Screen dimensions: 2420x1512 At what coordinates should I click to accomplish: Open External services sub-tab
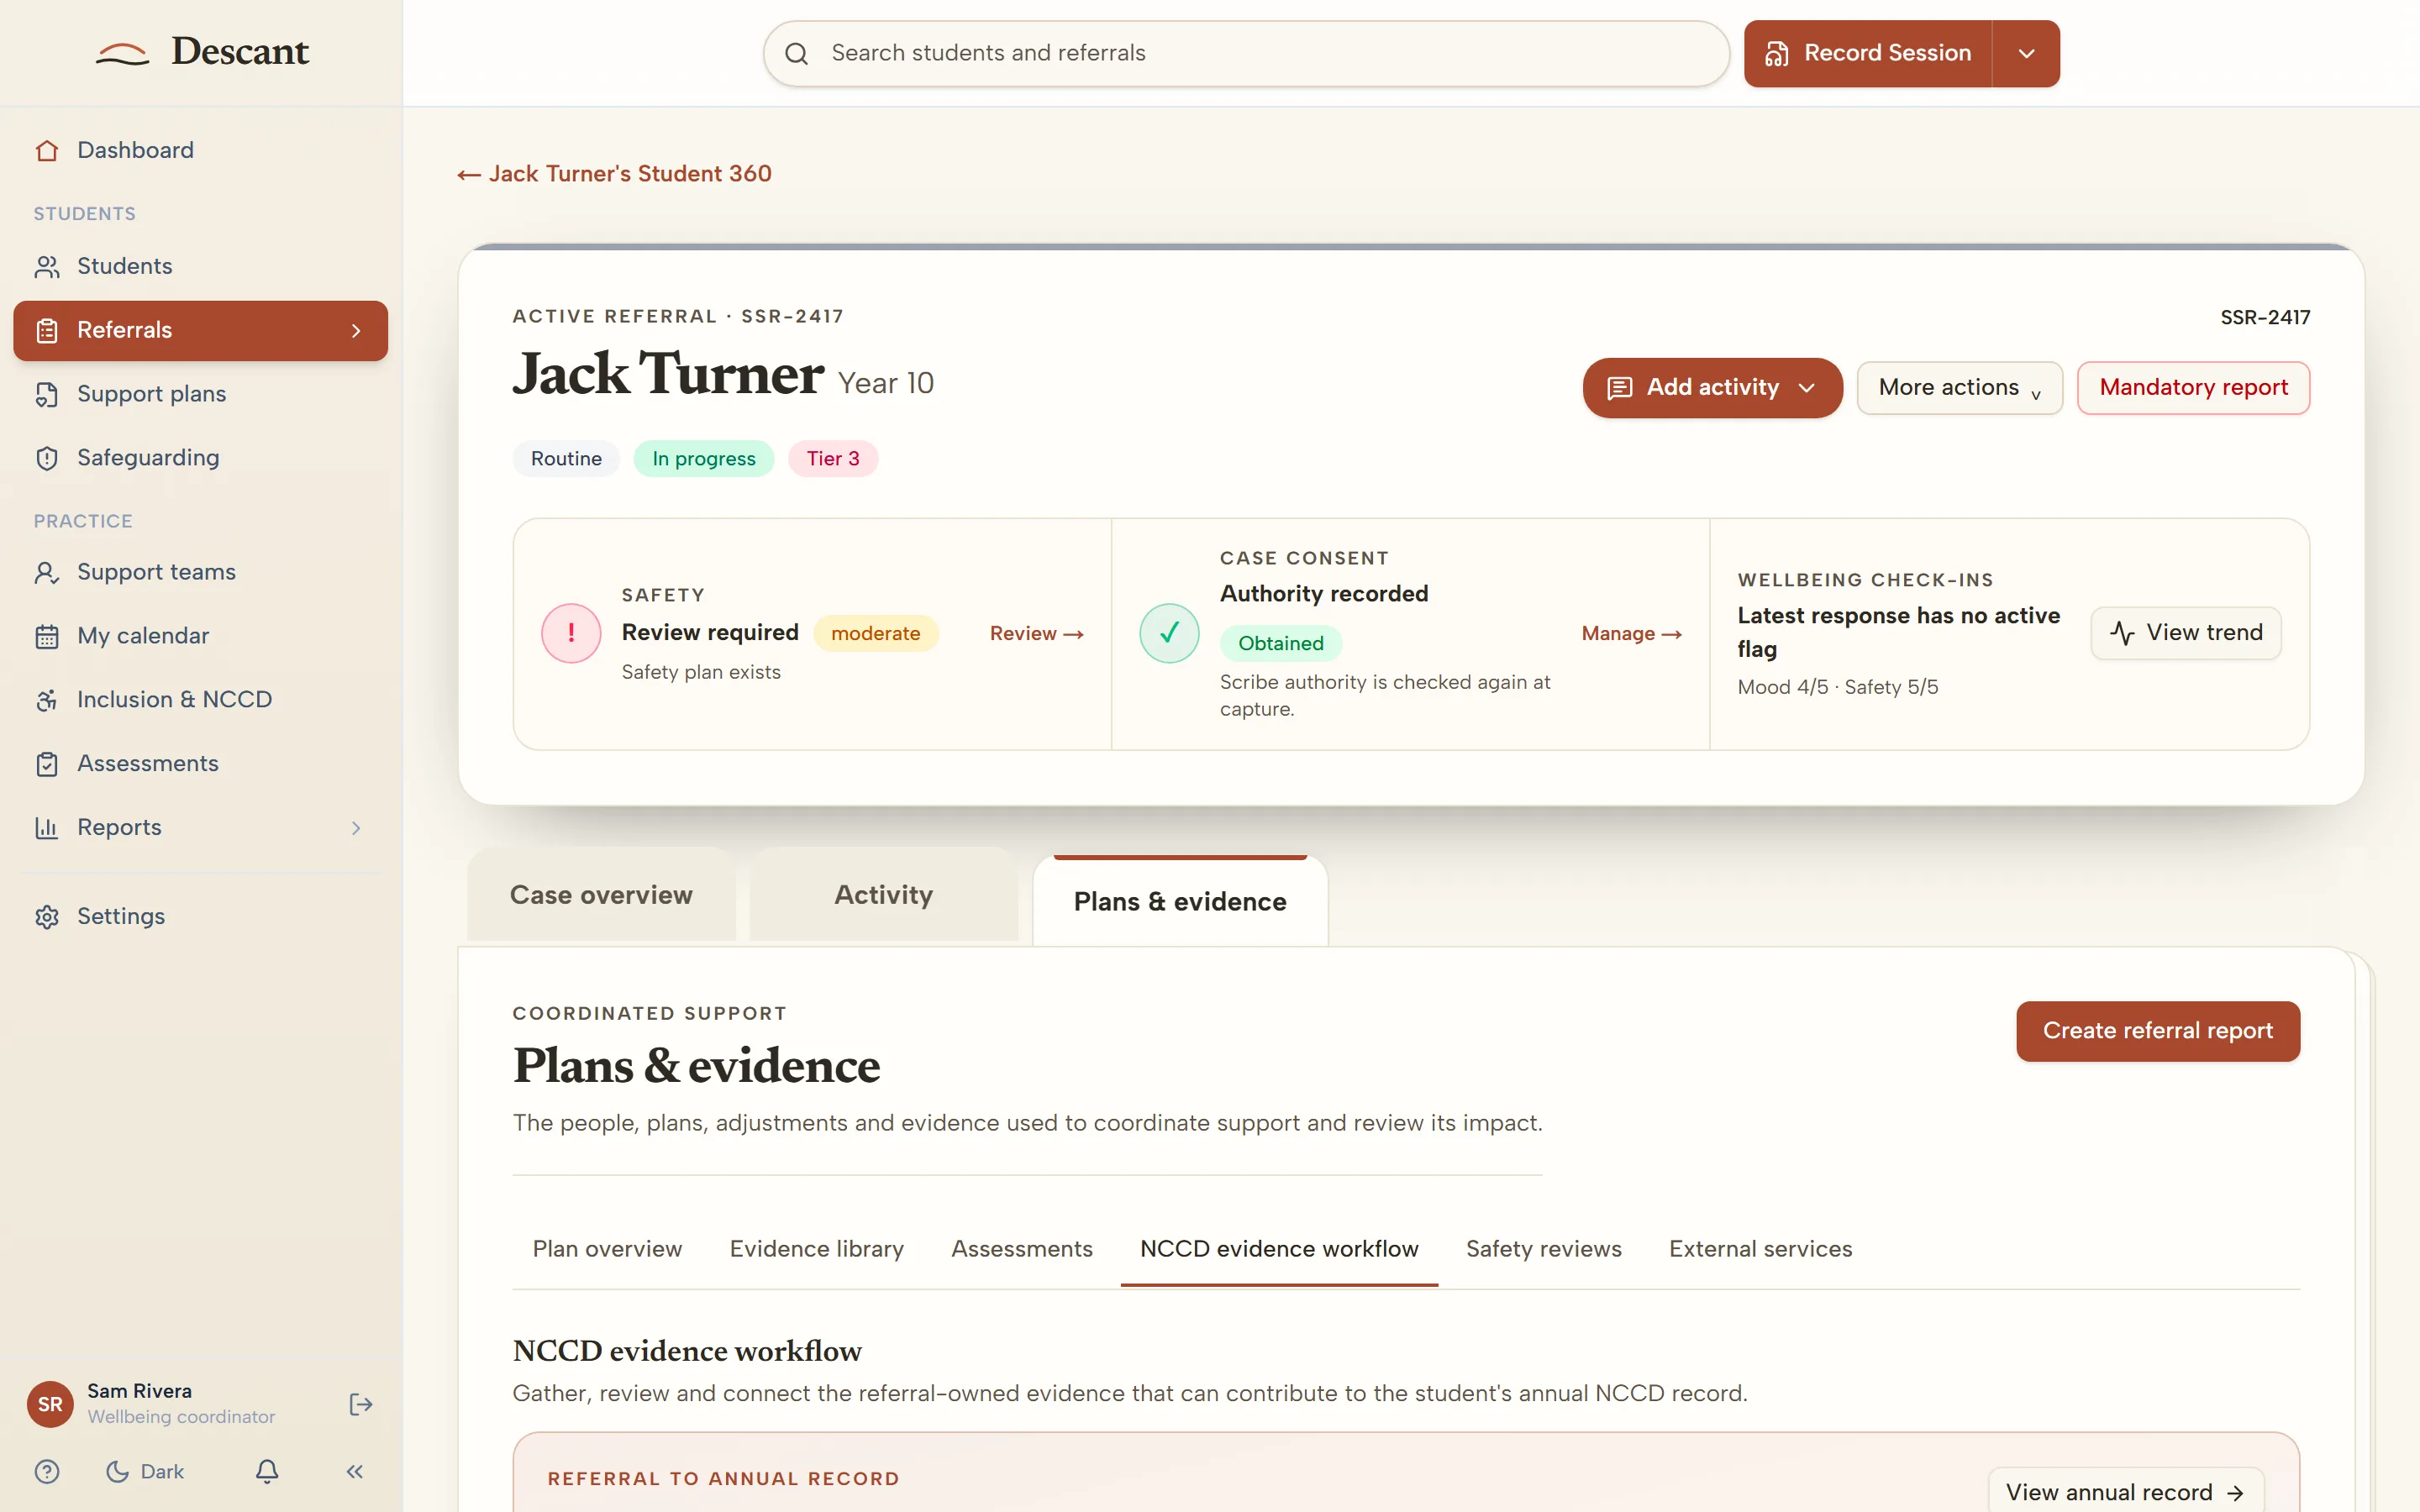pos(1760,1249)
